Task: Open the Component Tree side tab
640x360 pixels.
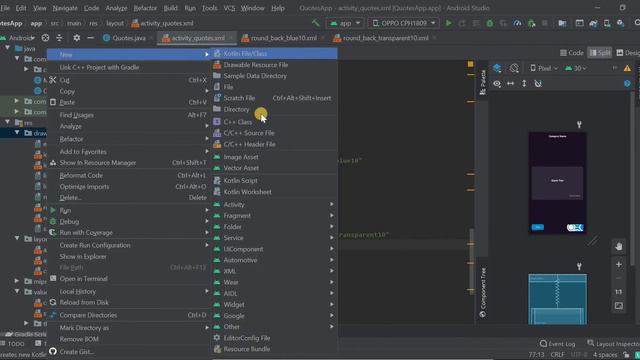Action: pos(483,292)
